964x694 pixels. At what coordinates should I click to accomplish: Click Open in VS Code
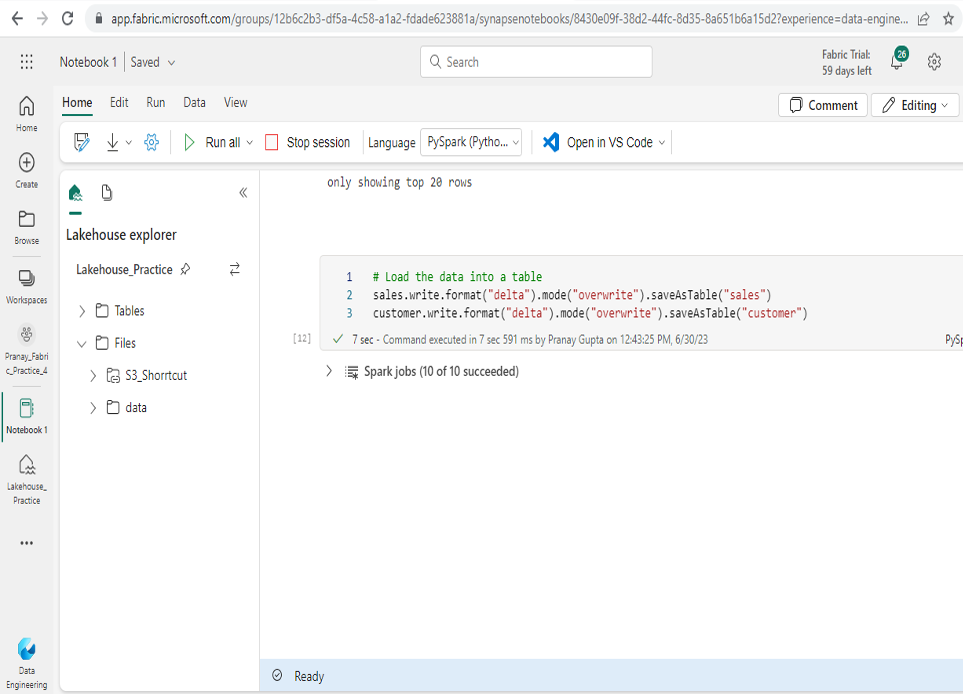597,142
